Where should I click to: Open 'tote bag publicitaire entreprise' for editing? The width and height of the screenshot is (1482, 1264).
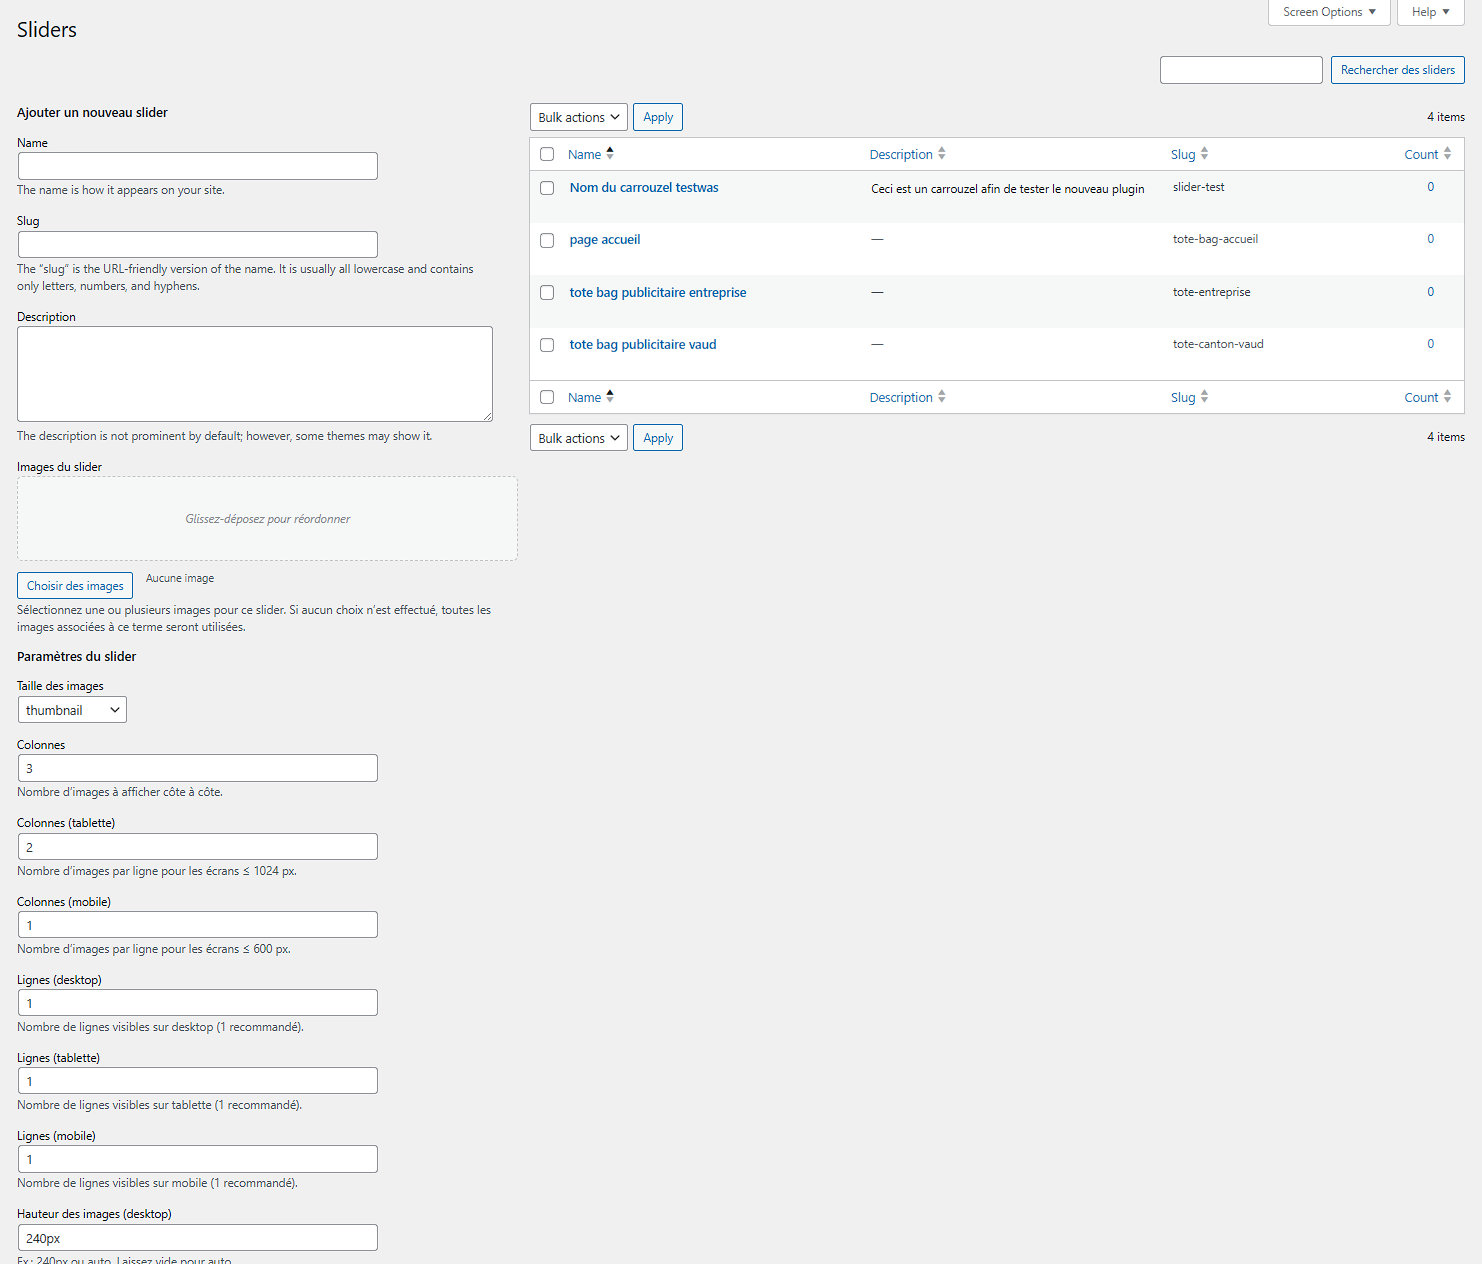click(x=657, y=292)
